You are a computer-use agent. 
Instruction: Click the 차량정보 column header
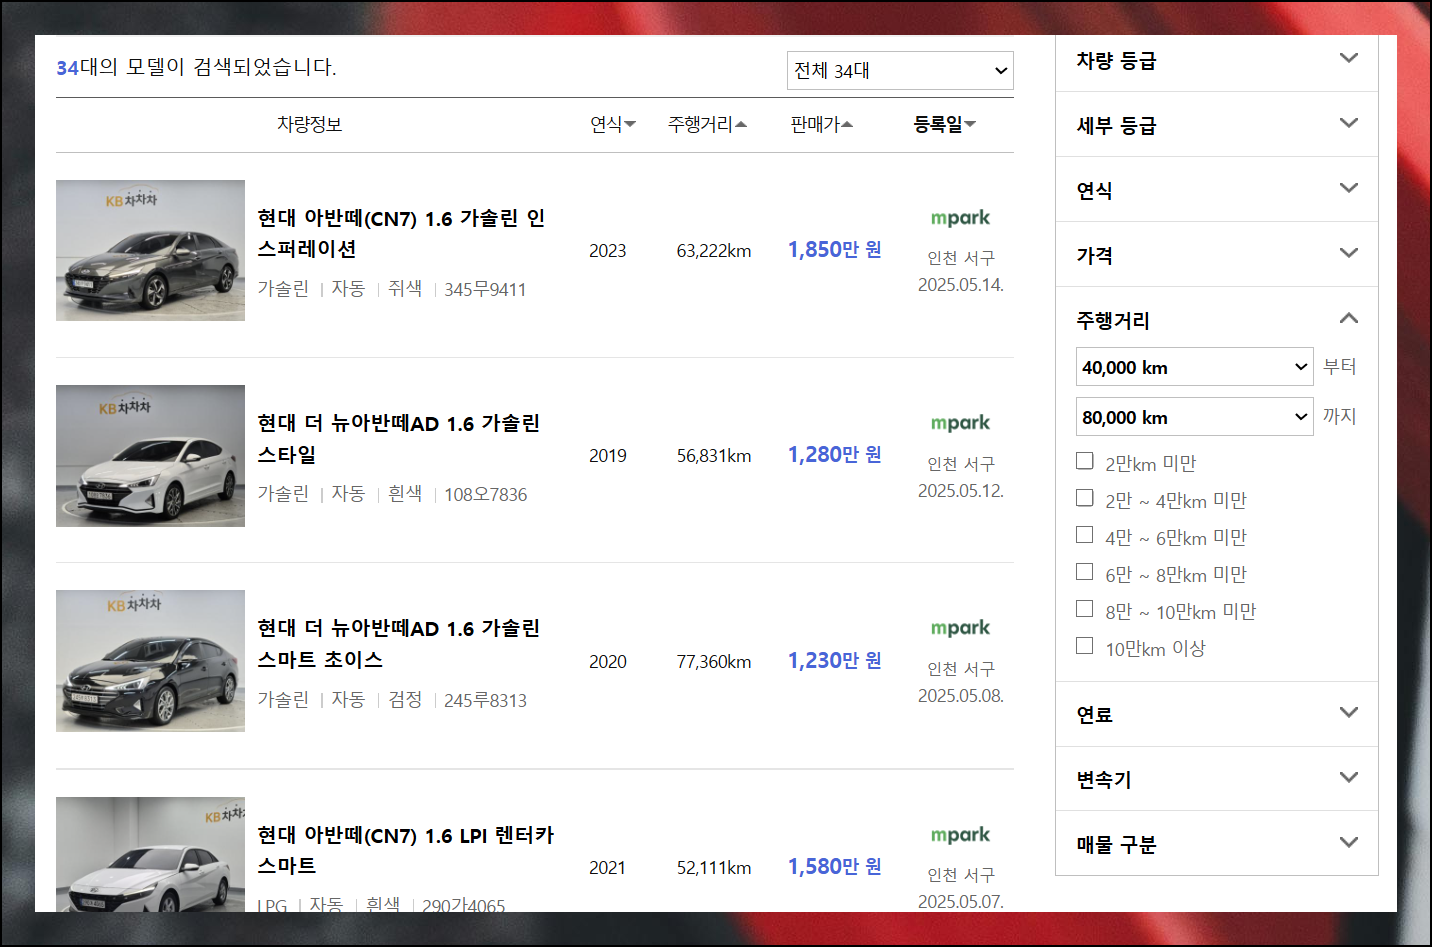[x=310, y=124]
